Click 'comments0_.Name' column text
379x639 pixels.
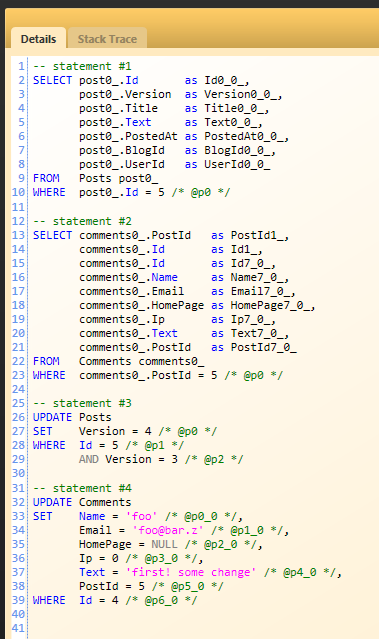[x=128, y=278]
